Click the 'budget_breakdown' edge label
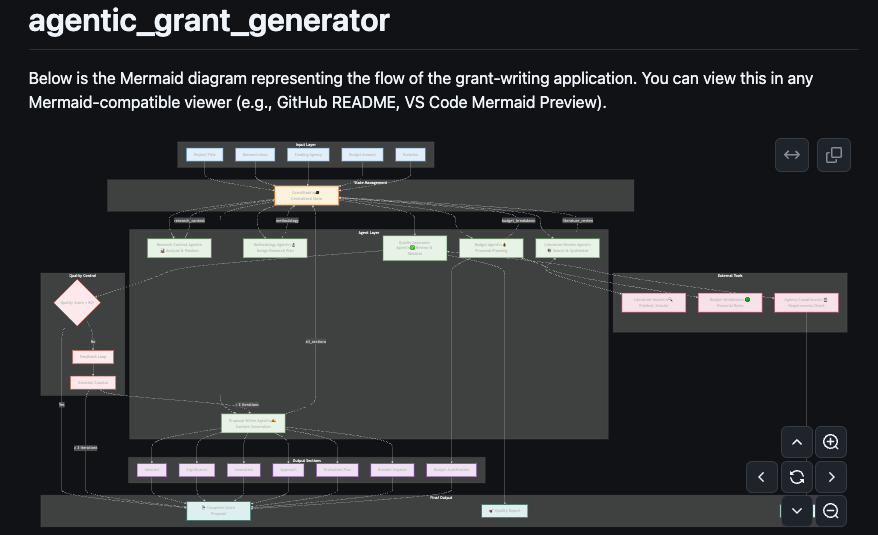This screenshot has width=878, height=535. [519, 221]
